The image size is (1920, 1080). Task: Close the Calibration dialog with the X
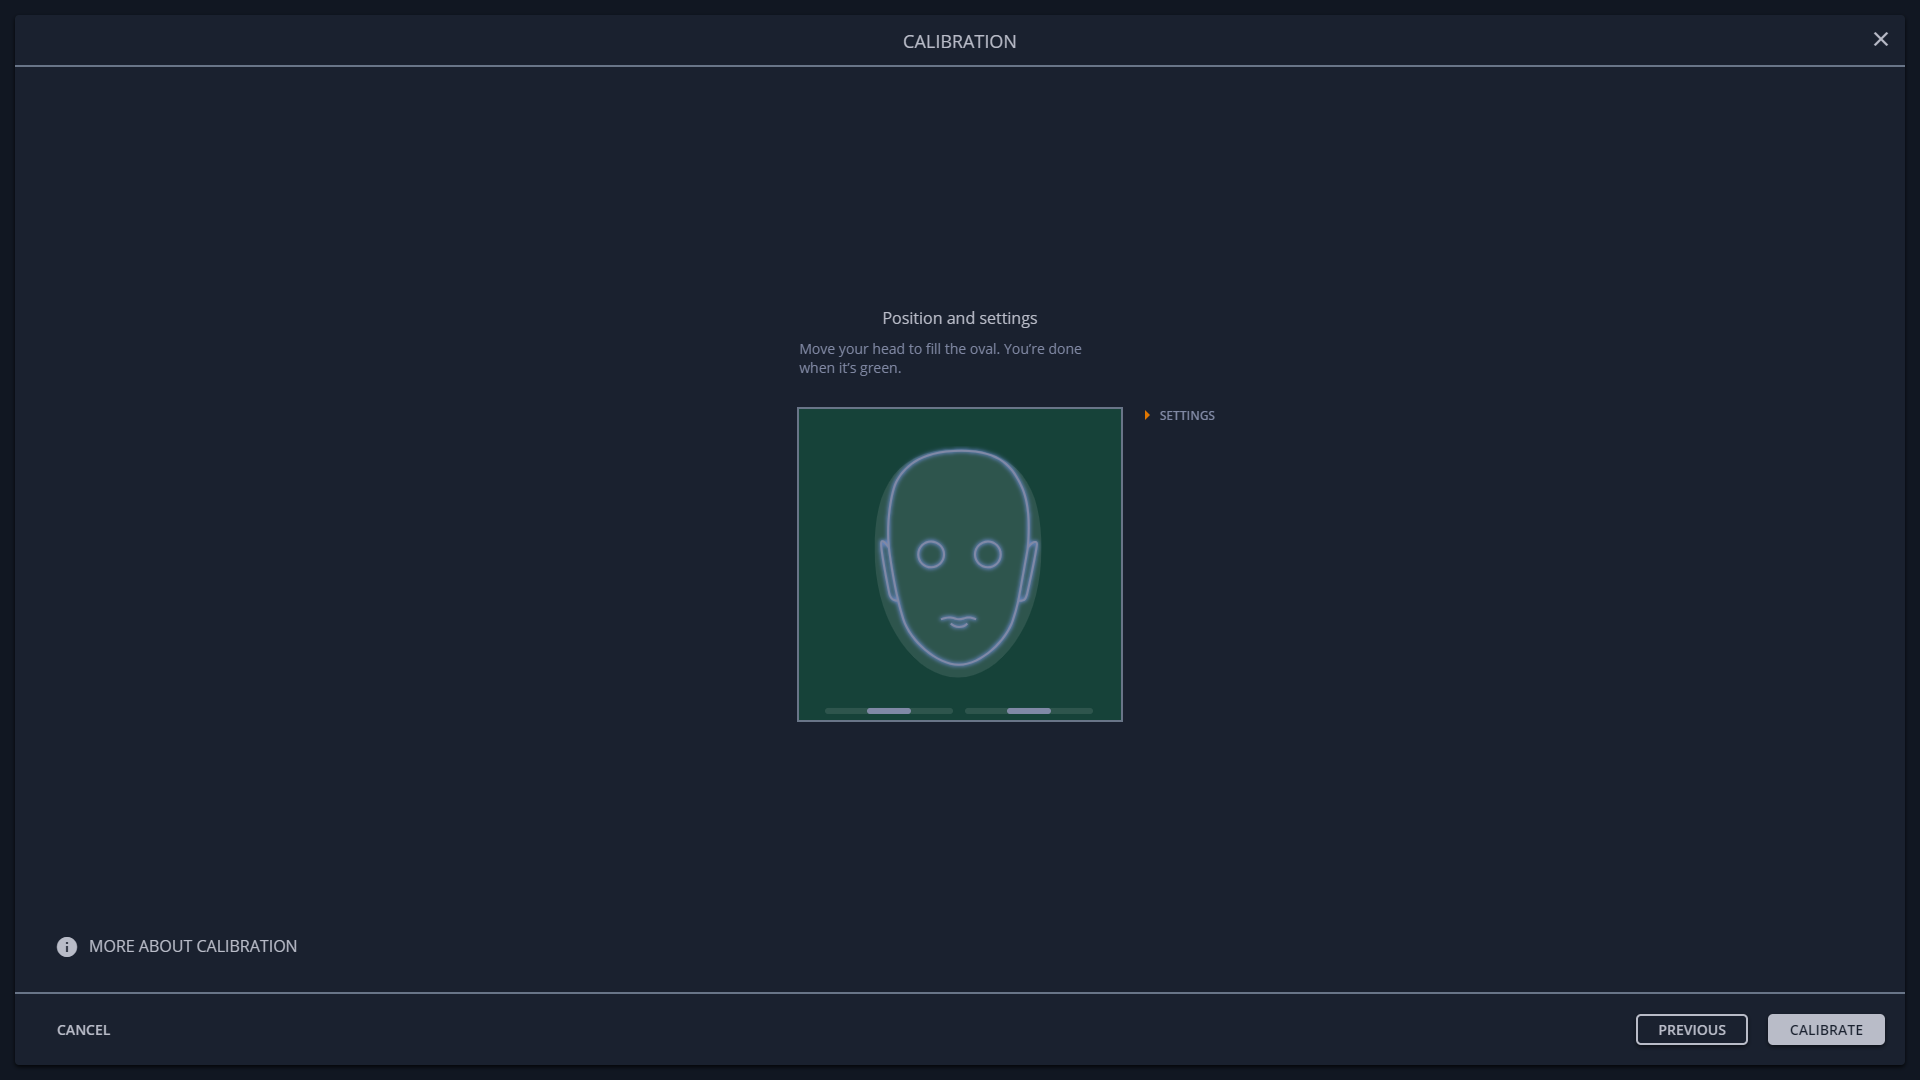point(1880,40)
